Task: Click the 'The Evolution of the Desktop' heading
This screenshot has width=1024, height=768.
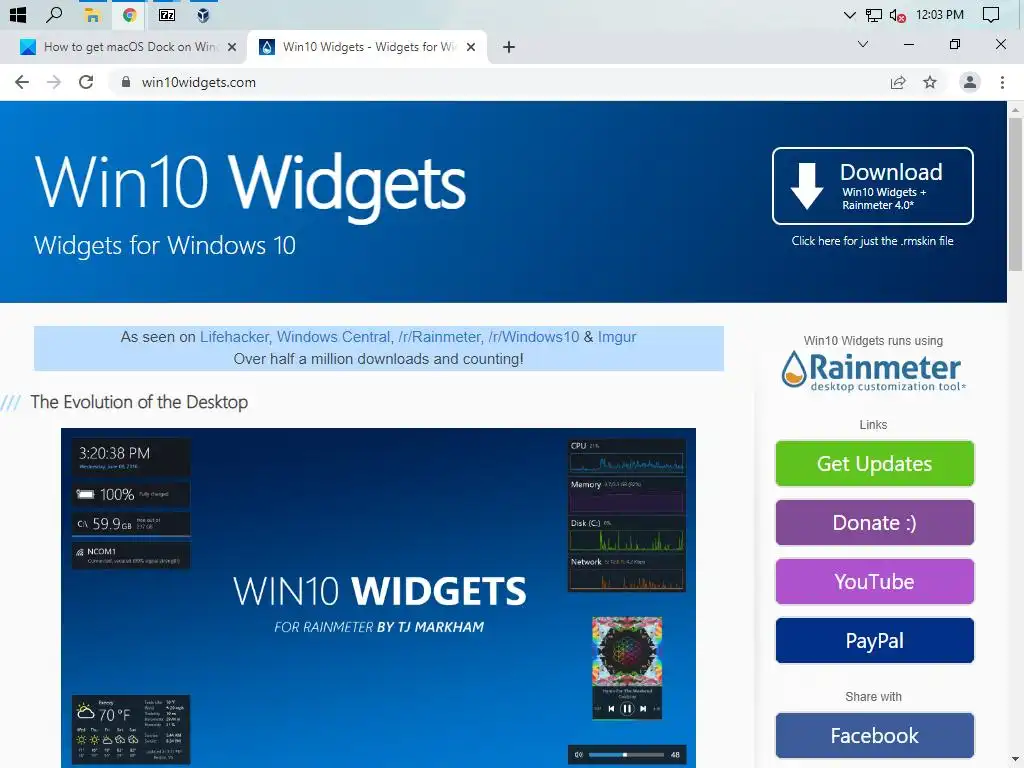Action: pyautogui.click(x=139, y=402)
